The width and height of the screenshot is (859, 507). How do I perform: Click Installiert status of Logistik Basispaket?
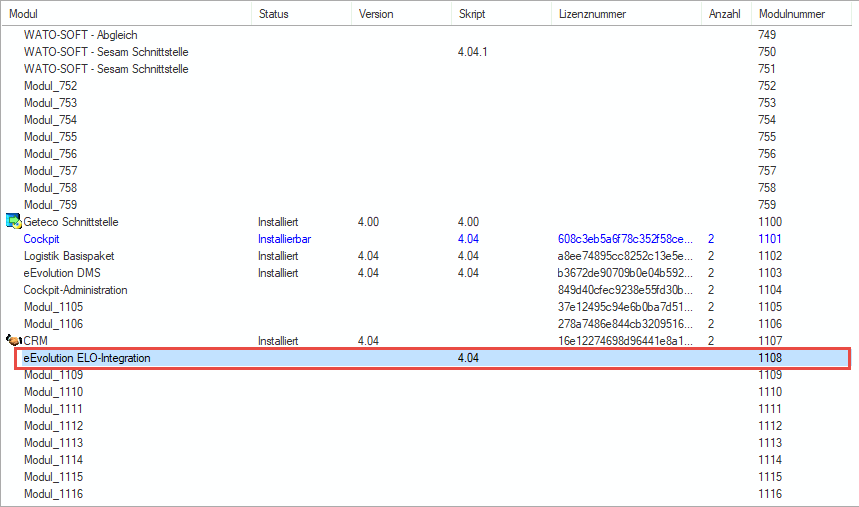pyautogui.click(x=278, y=255)
